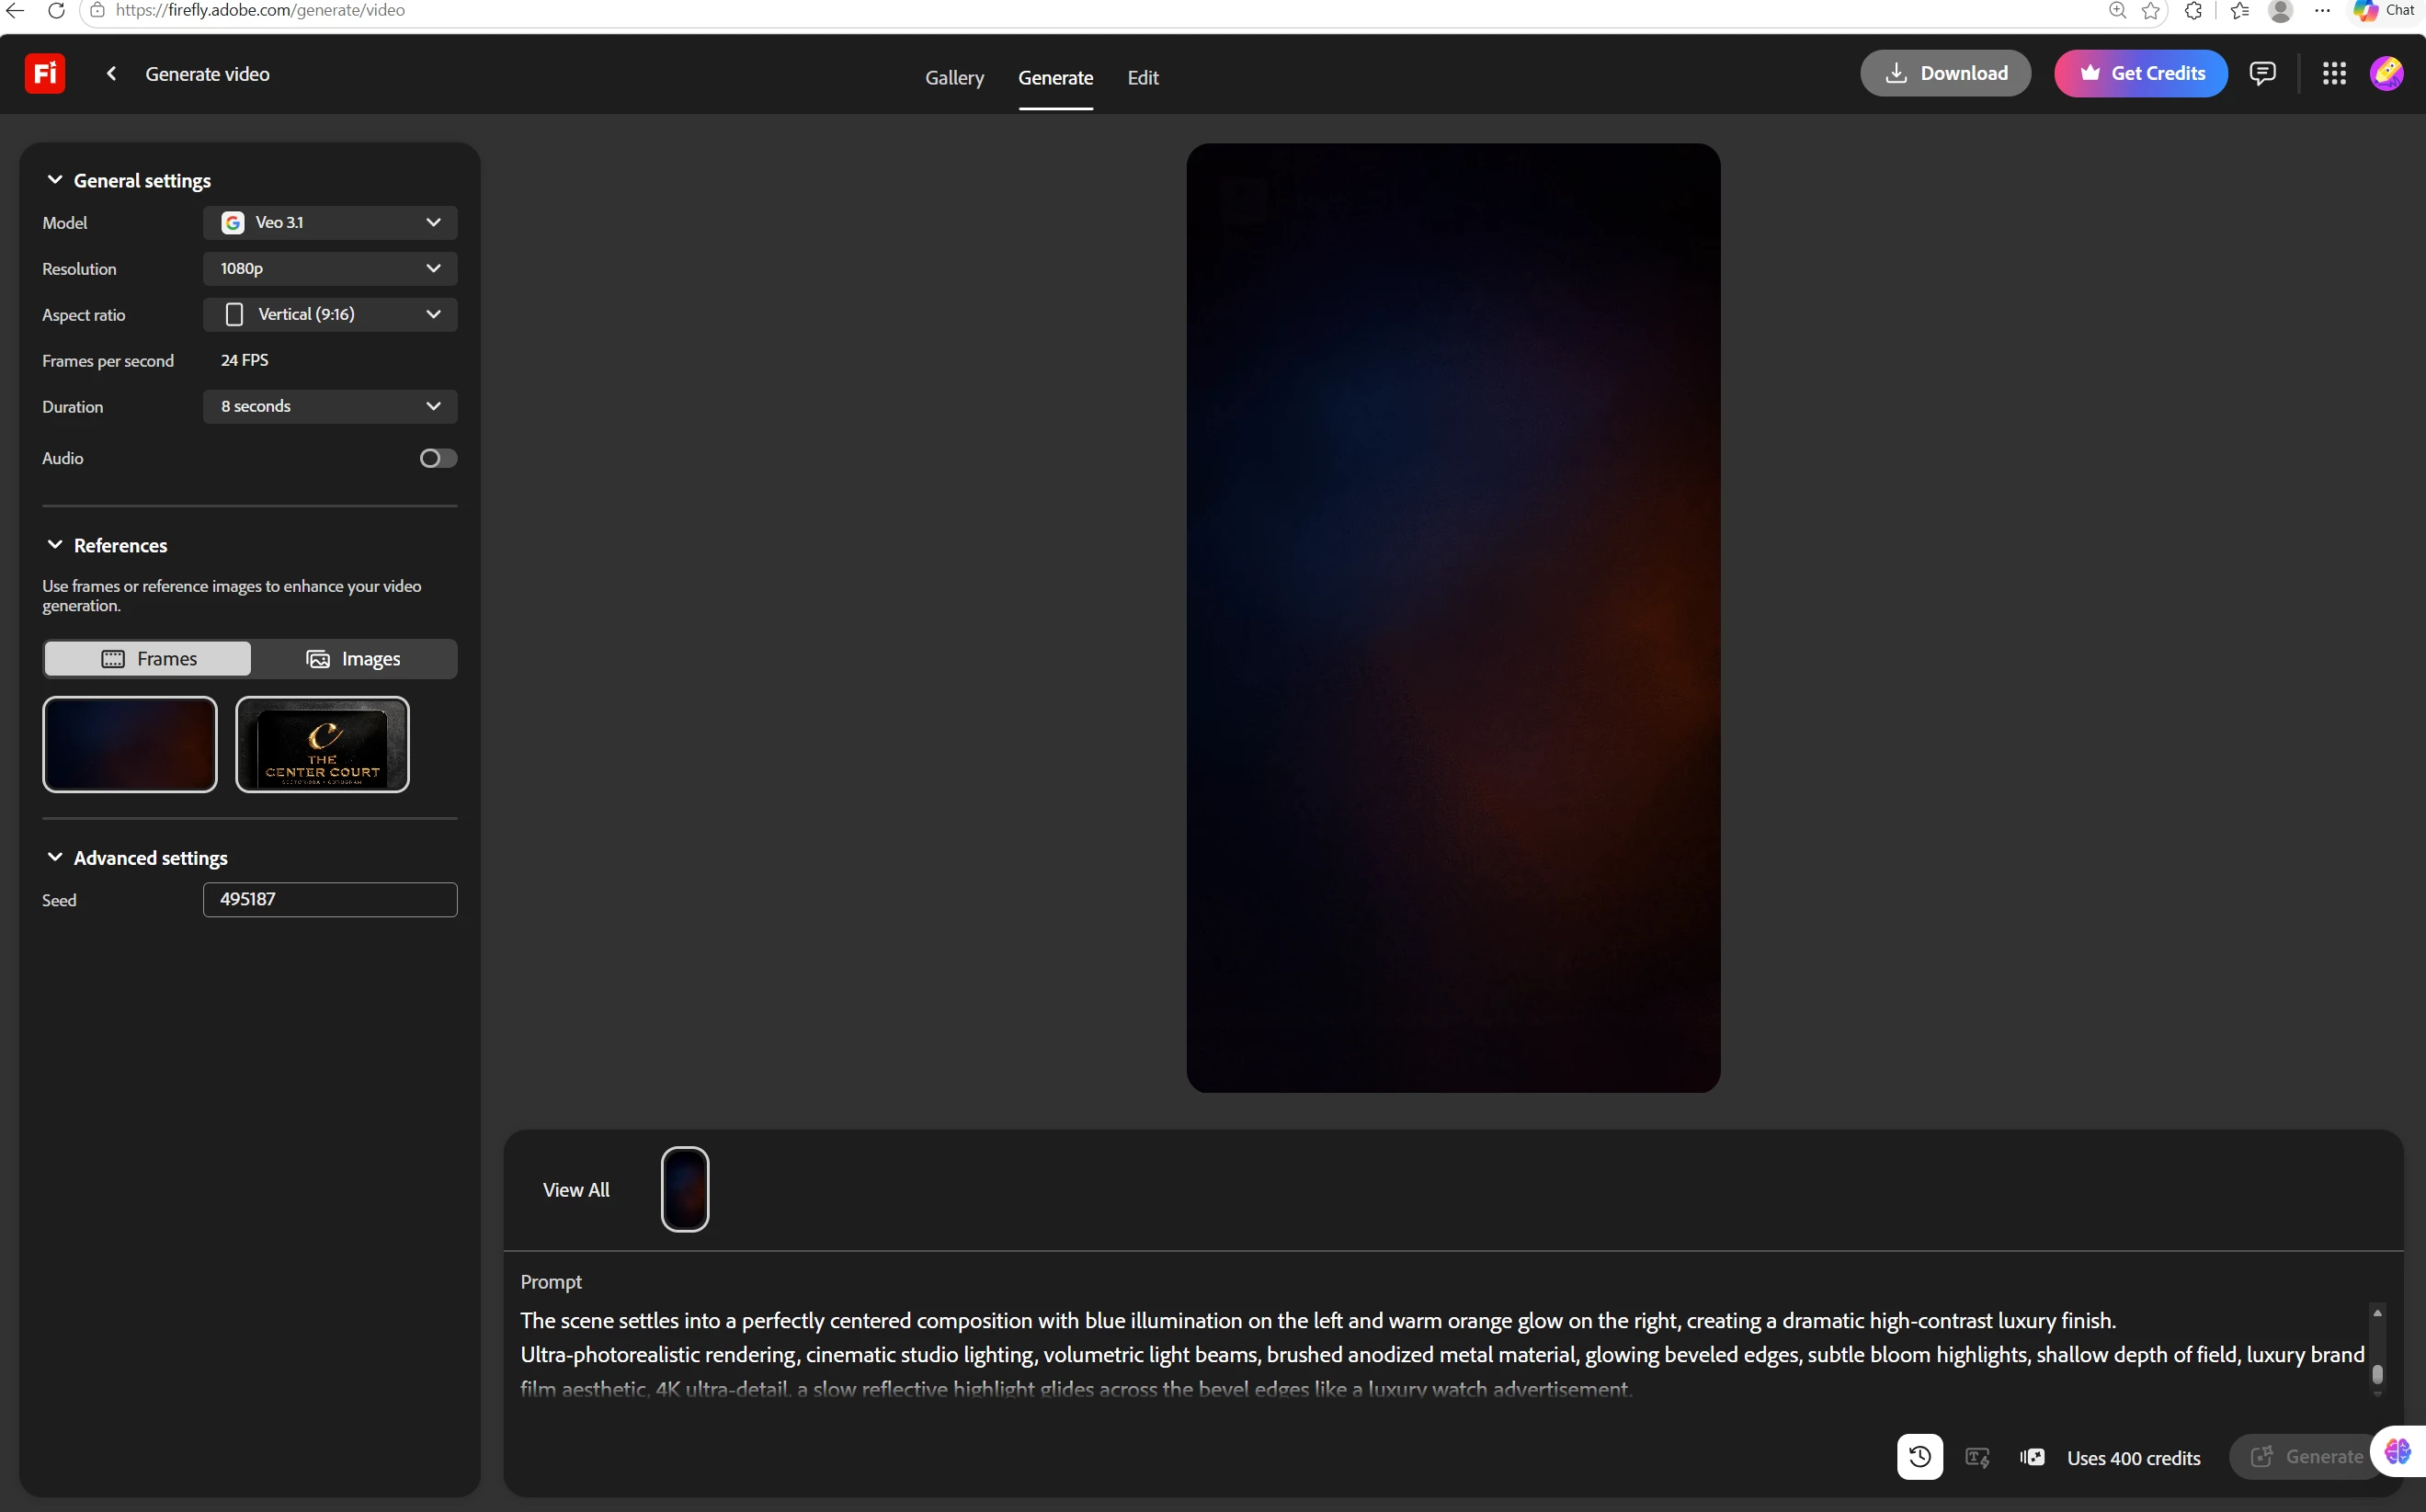Click the Get Credits button

coord(2141,73)
